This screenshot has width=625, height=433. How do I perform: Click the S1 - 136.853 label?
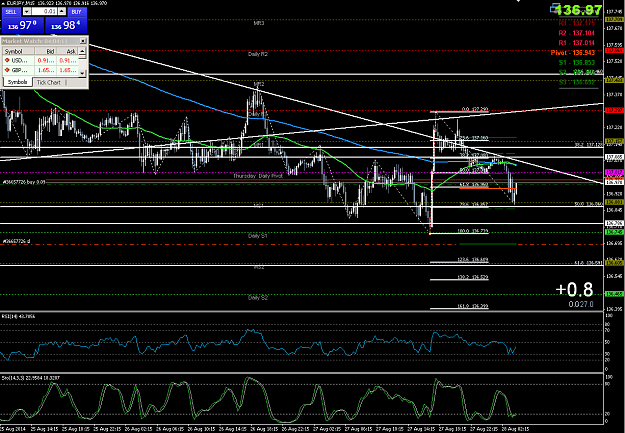coord(576,63)
